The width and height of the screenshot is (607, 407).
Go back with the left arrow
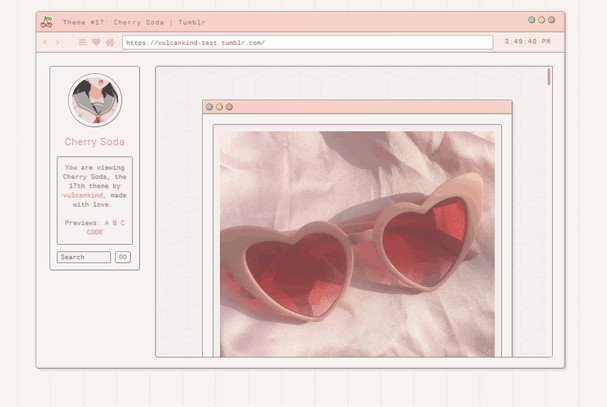point(45,43)
